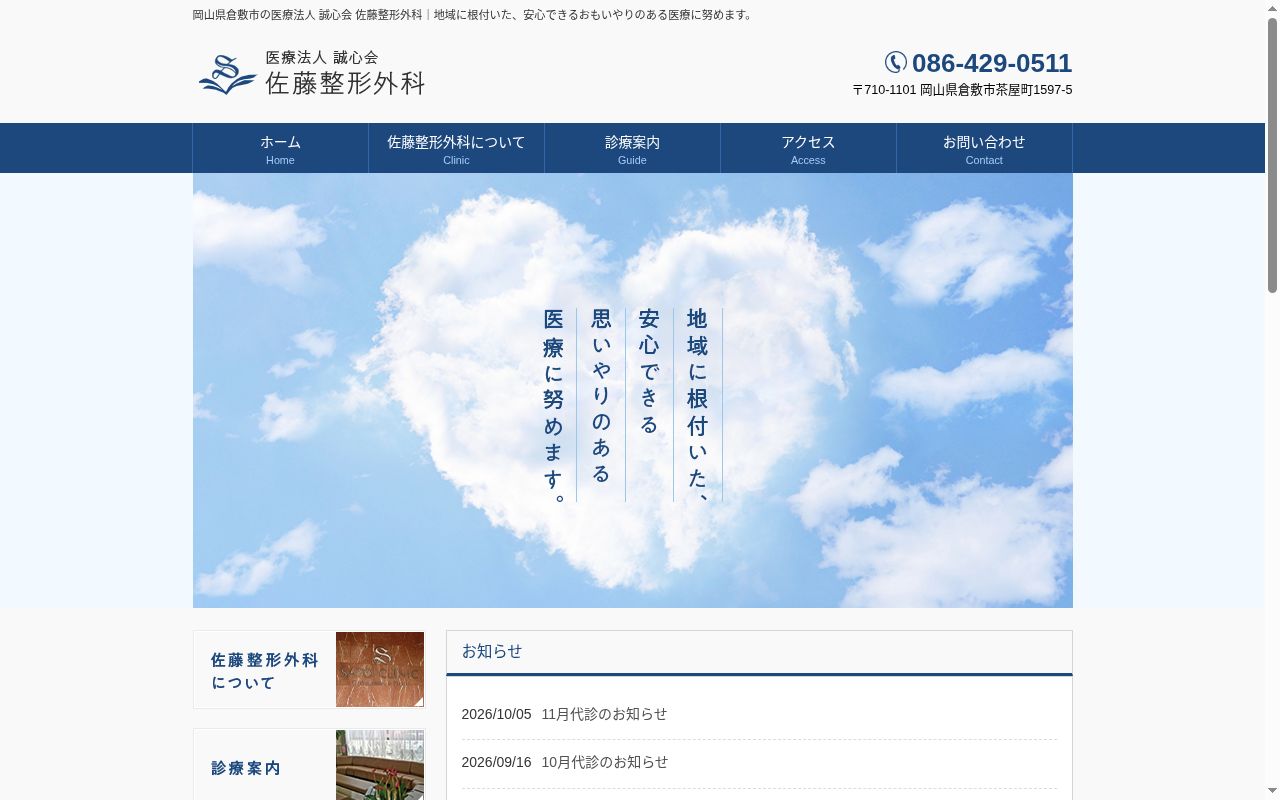This screenshot has width=1280, height=800.
Task: Go to 診療案内 Guide in navigation
Action: [632, 148]
